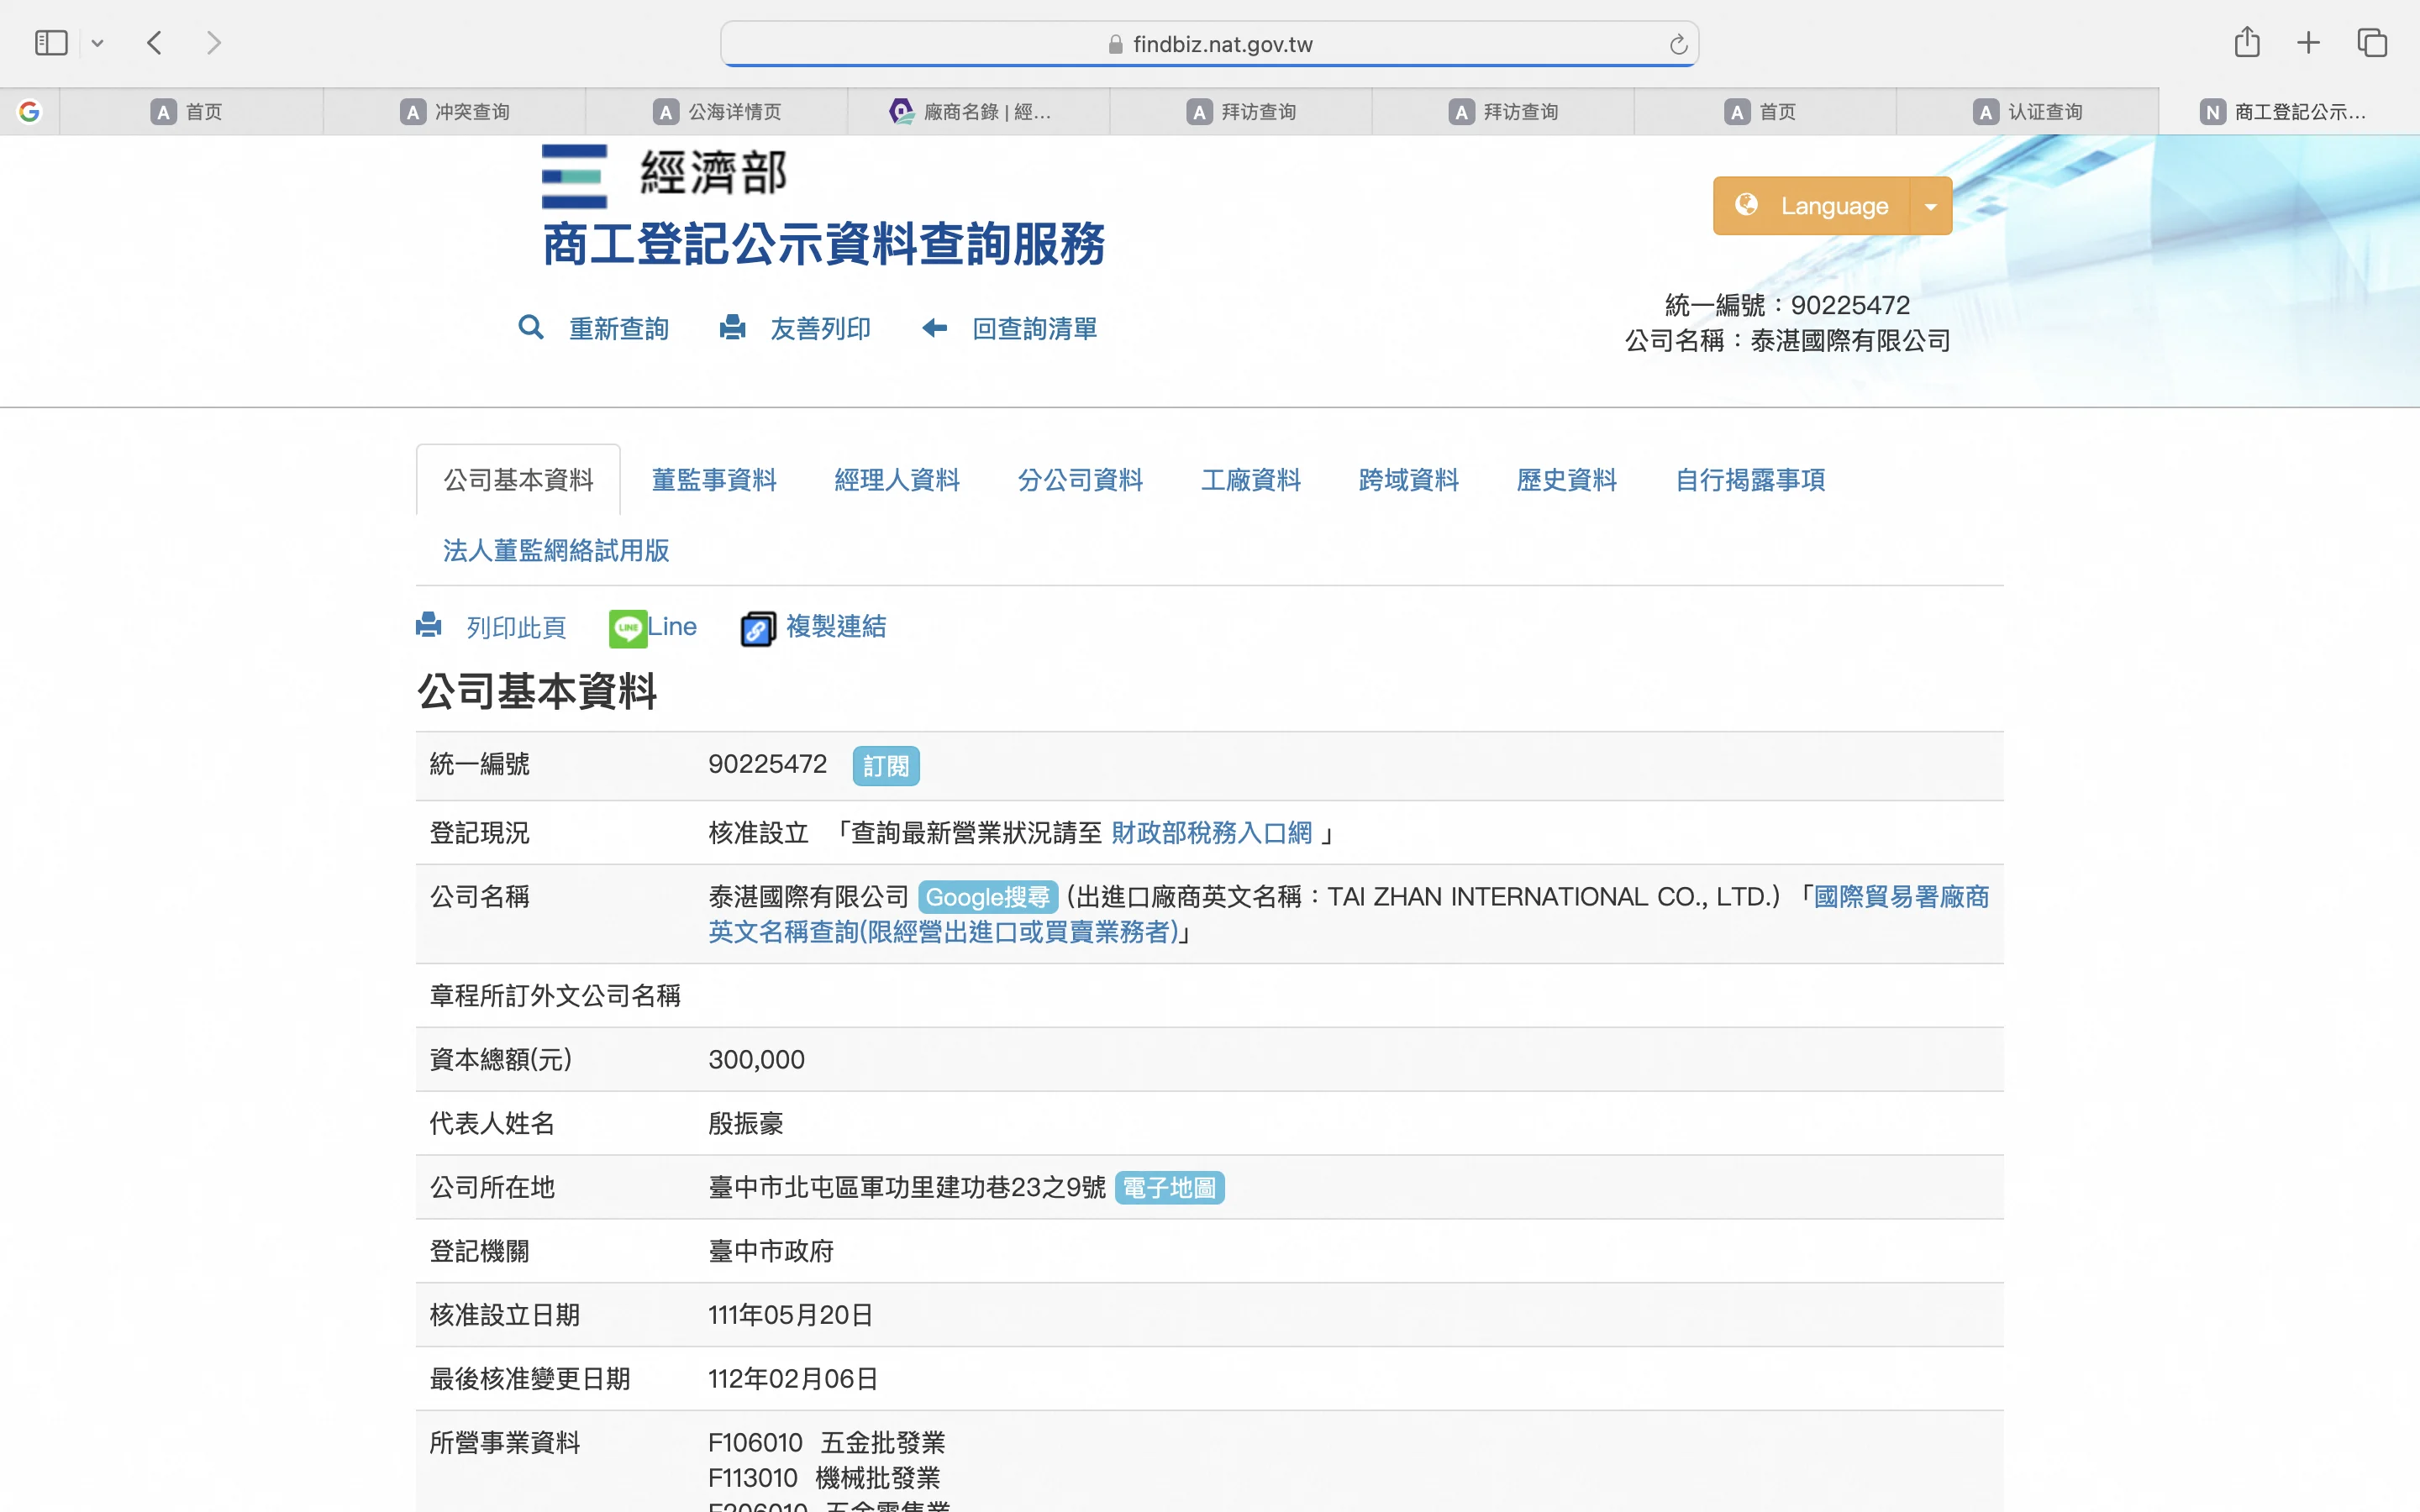Click the 訂閱 subscribe button
Viewport: 2420px width, 1512px height.
[x=885, y=766]
